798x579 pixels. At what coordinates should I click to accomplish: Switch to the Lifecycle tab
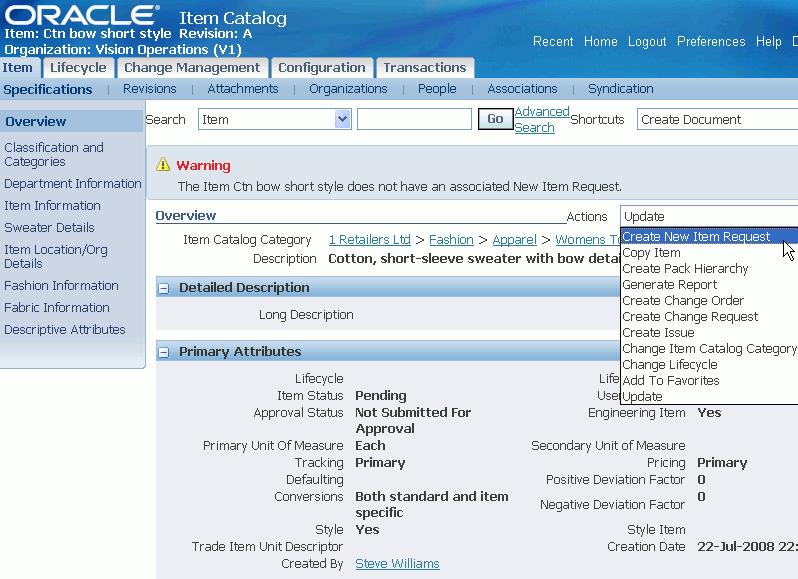(x=78, y=68)
